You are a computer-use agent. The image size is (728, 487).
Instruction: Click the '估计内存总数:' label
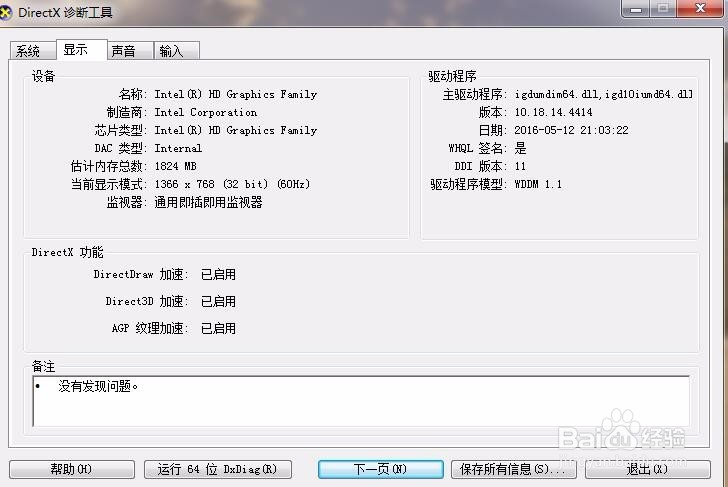coord(109,166)
